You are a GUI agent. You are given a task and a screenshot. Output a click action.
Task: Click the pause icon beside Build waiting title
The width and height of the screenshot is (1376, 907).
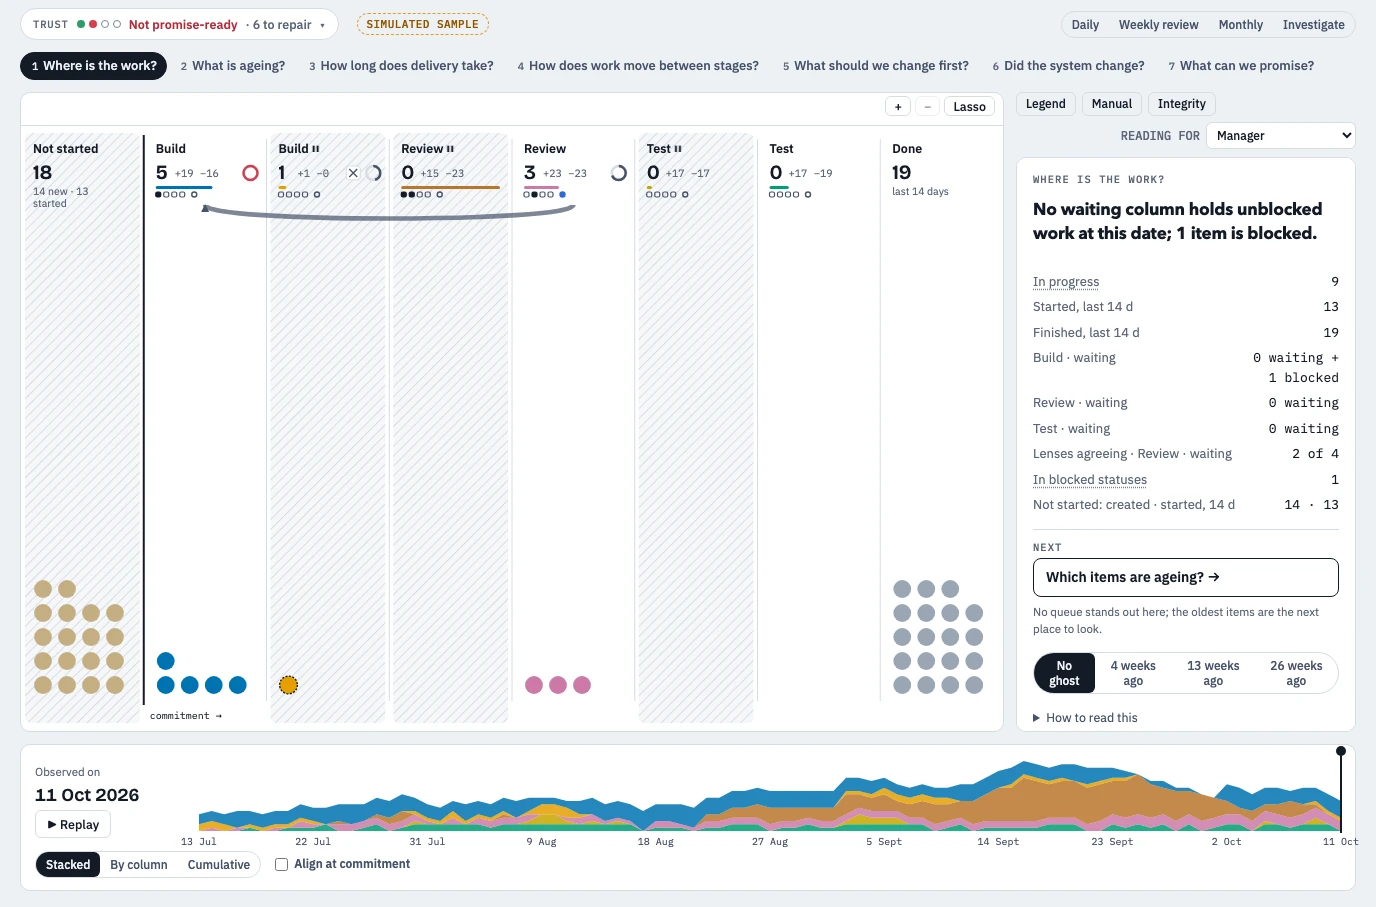pos(316,149)
